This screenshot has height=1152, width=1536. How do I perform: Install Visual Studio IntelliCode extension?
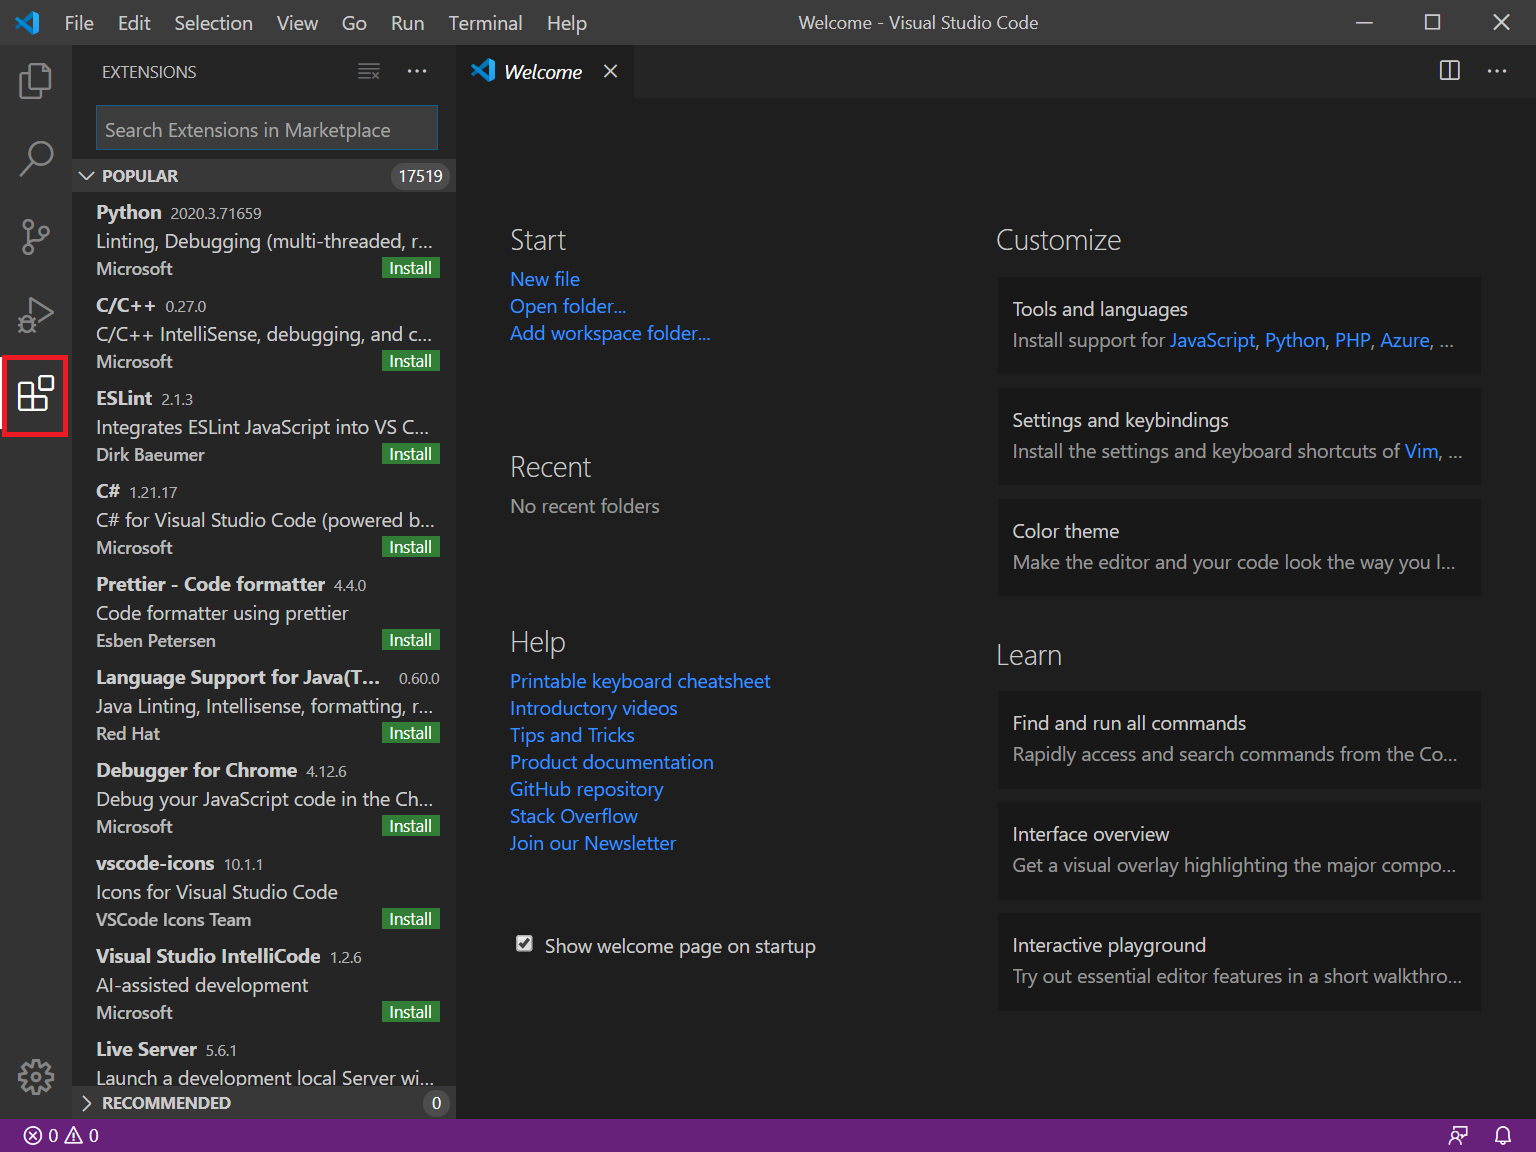411,1012
